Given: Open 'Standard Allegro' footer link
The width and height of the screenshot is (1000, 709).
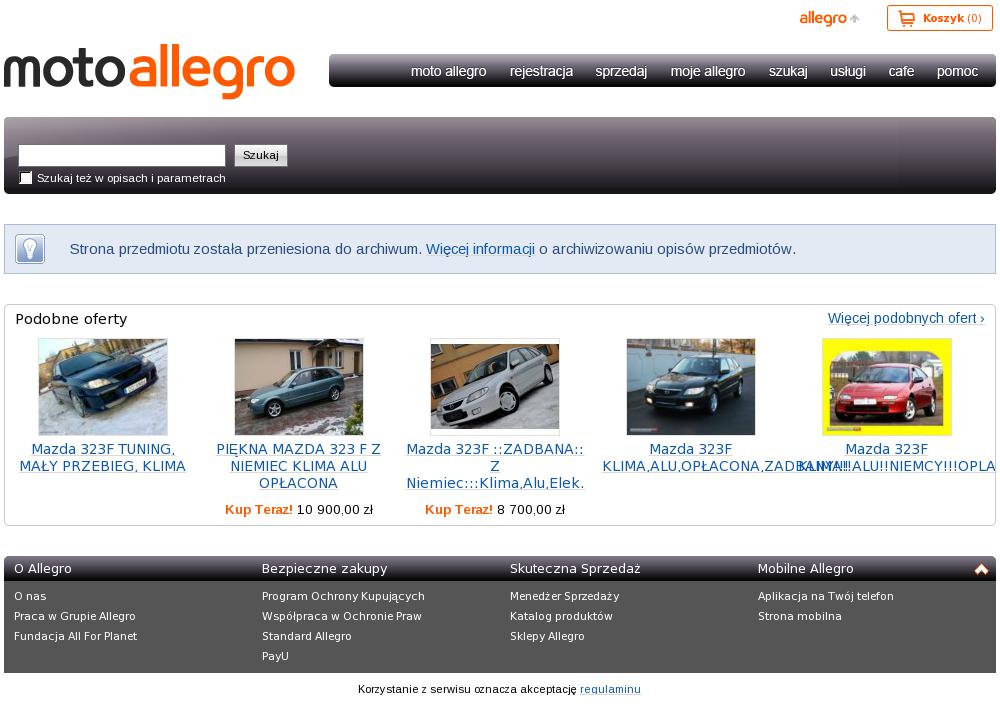Looking at the screenshot, I should pos(307,636).
